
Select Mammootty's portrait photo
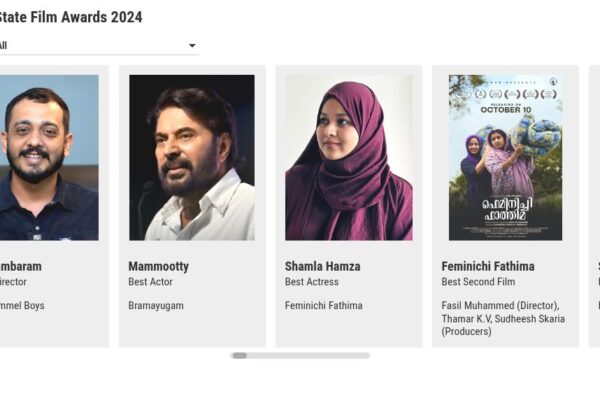pos(192,157)
